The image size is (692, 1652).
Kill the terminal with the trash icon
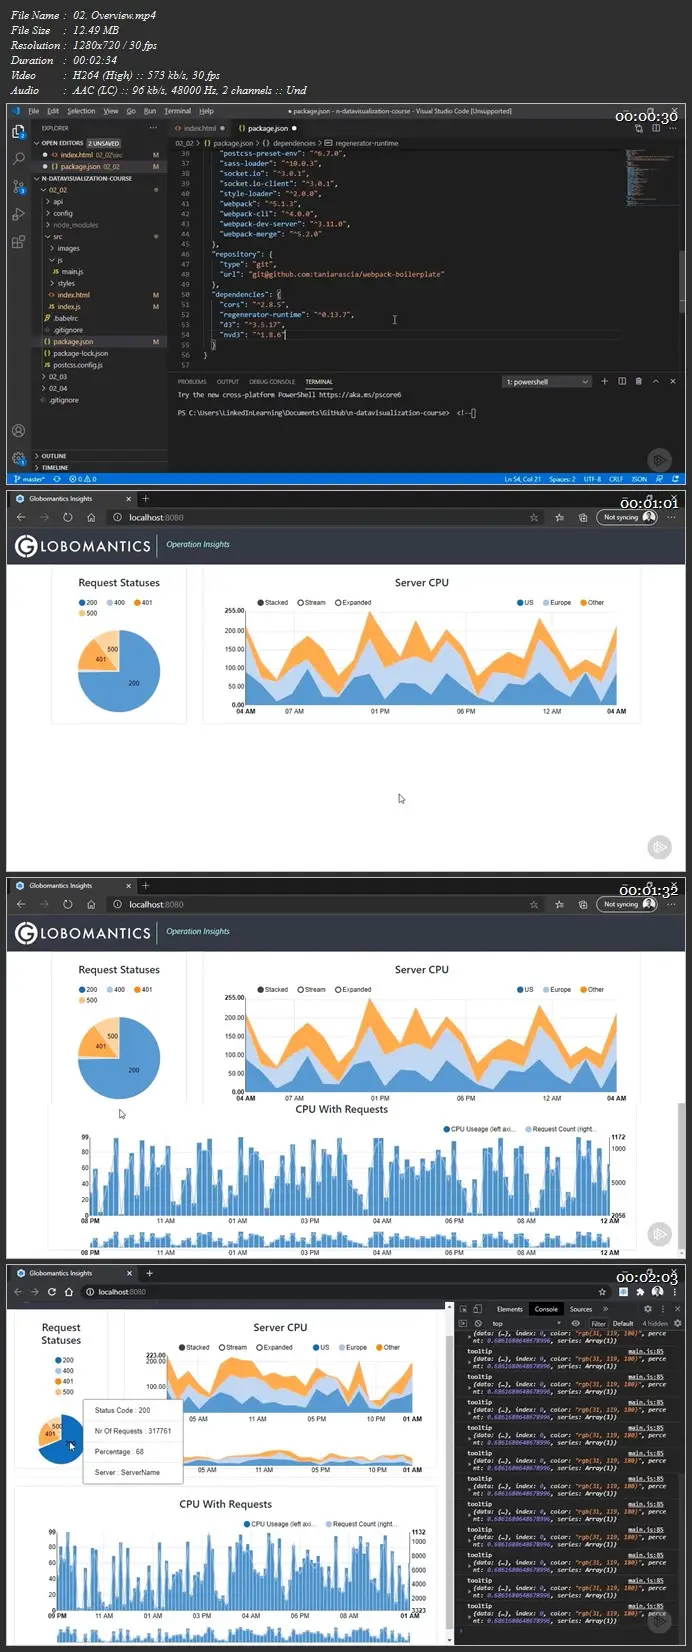click(638, 381)
